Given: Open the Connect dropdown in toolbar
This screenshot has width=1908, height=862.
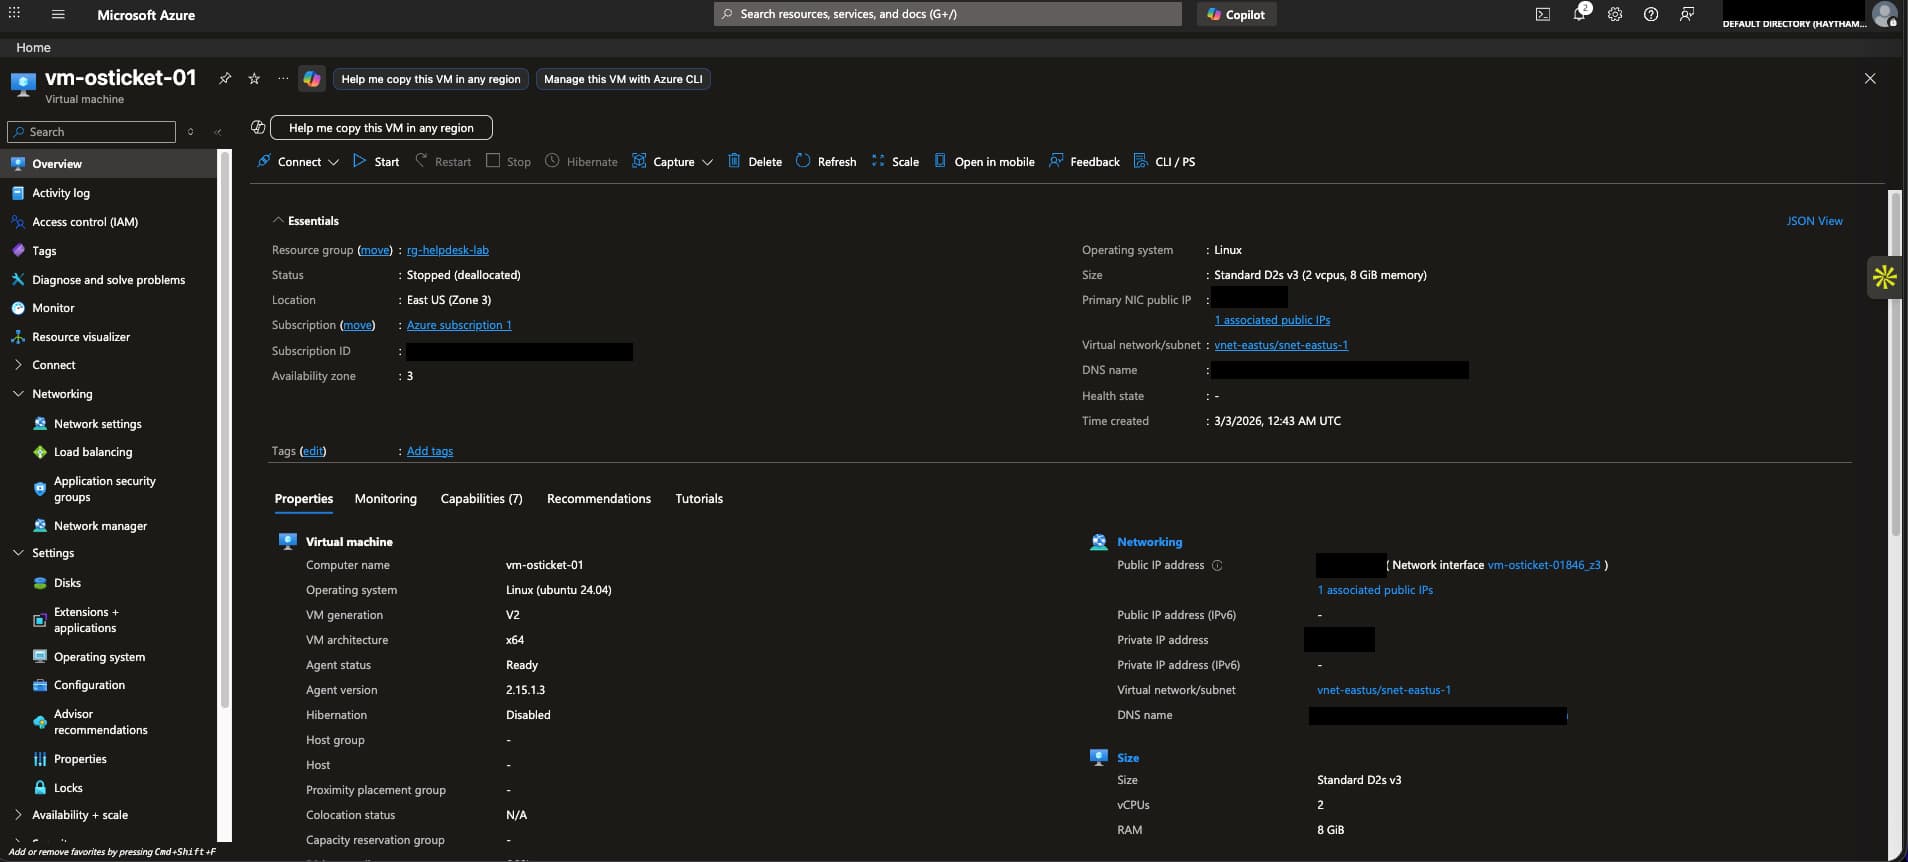Looking at the screenshot, I should tap(298, 161).
